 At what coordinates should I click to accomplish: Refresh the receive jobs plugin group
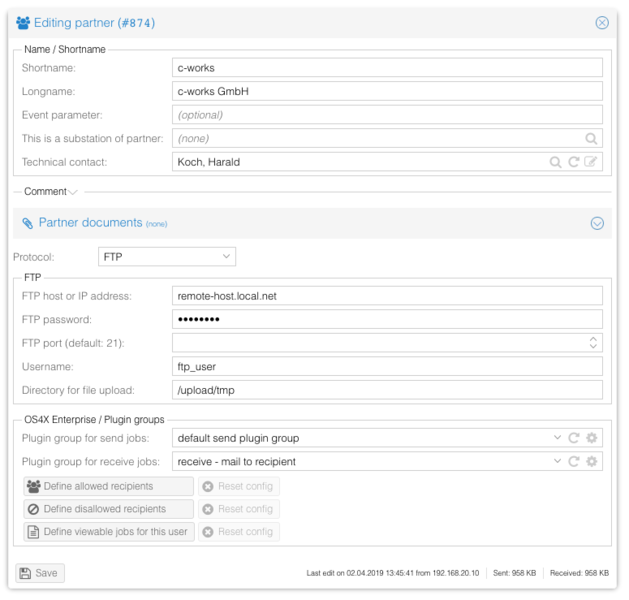point(573,461)
